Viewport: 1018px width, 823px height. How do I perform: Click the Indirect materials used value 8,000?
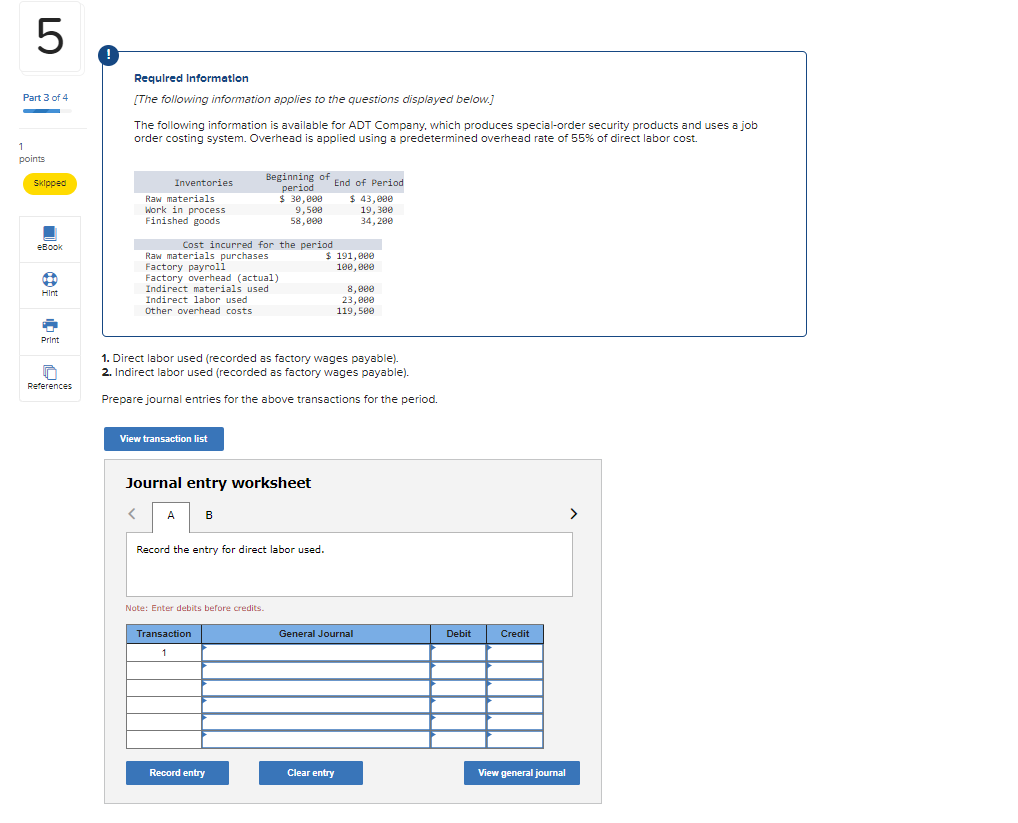360,289
